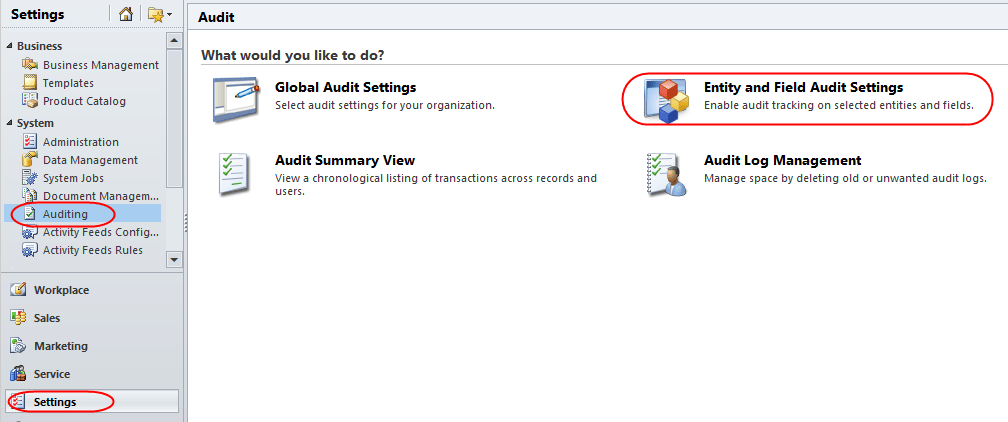Click the Marketing icon

(18, 345)
